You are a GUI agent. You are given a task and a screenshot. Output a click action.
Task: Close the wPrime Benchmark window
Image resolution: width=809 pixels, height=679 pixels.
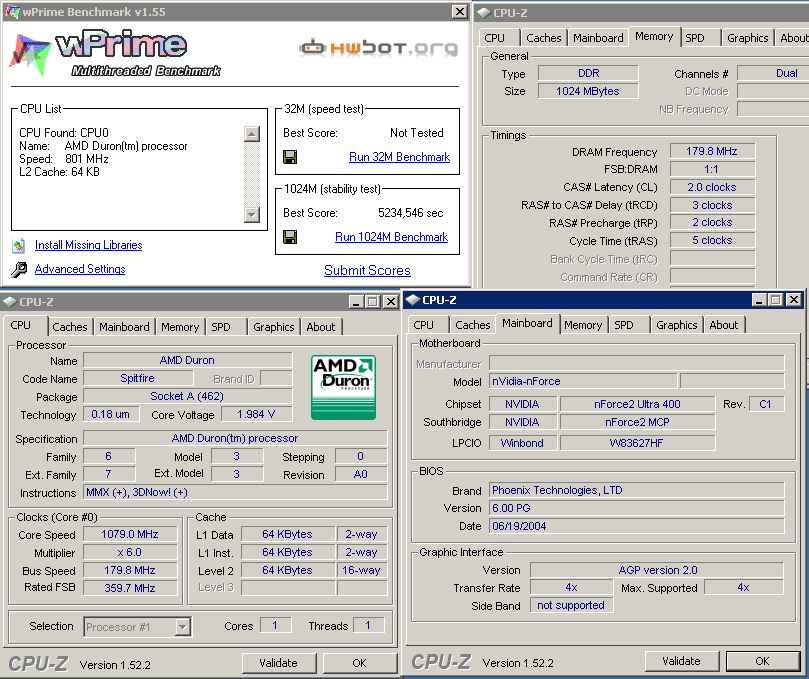pos(459,12)
